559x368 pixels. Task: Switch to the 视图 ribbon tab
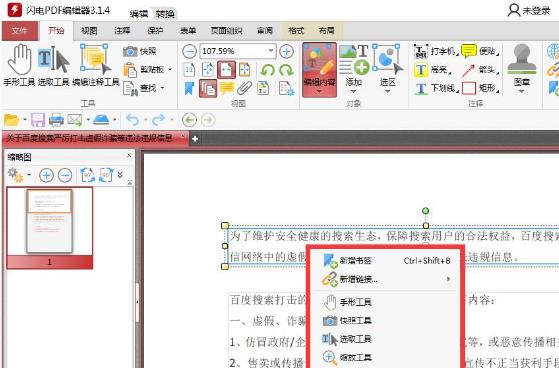[89, 31]
